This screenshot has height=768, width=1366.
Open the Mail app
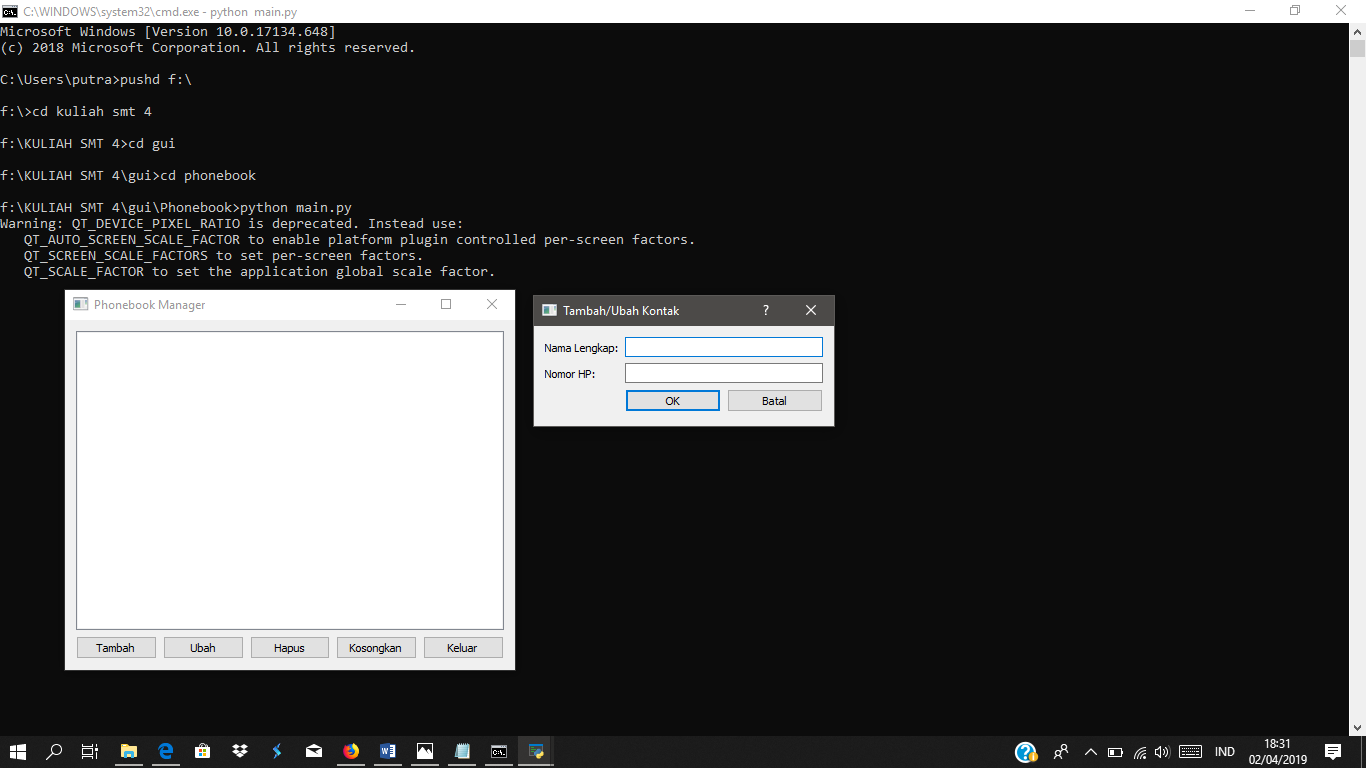point(314,751)
